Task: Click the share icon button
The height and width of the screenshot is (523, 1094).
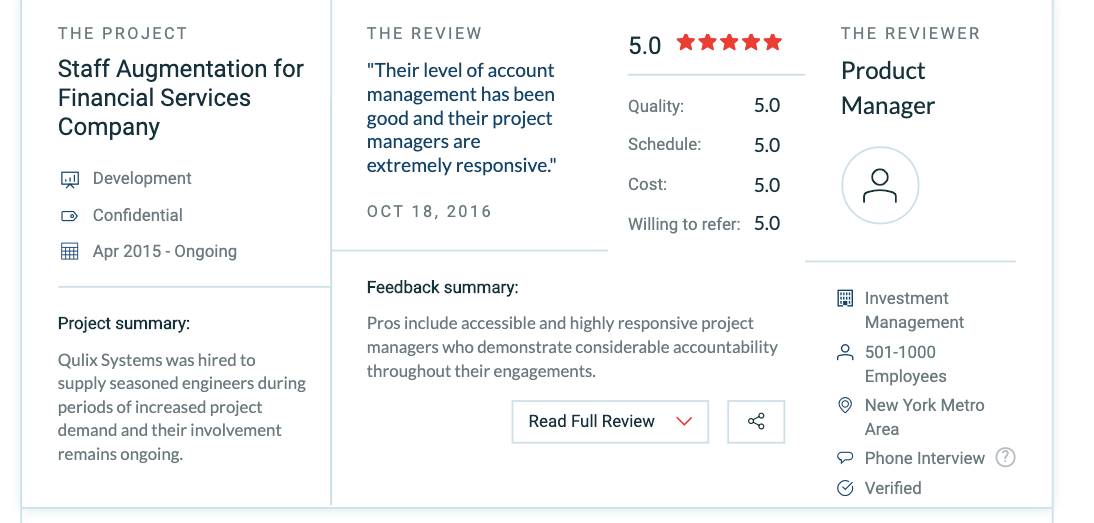Action: [x=756, y=422]
